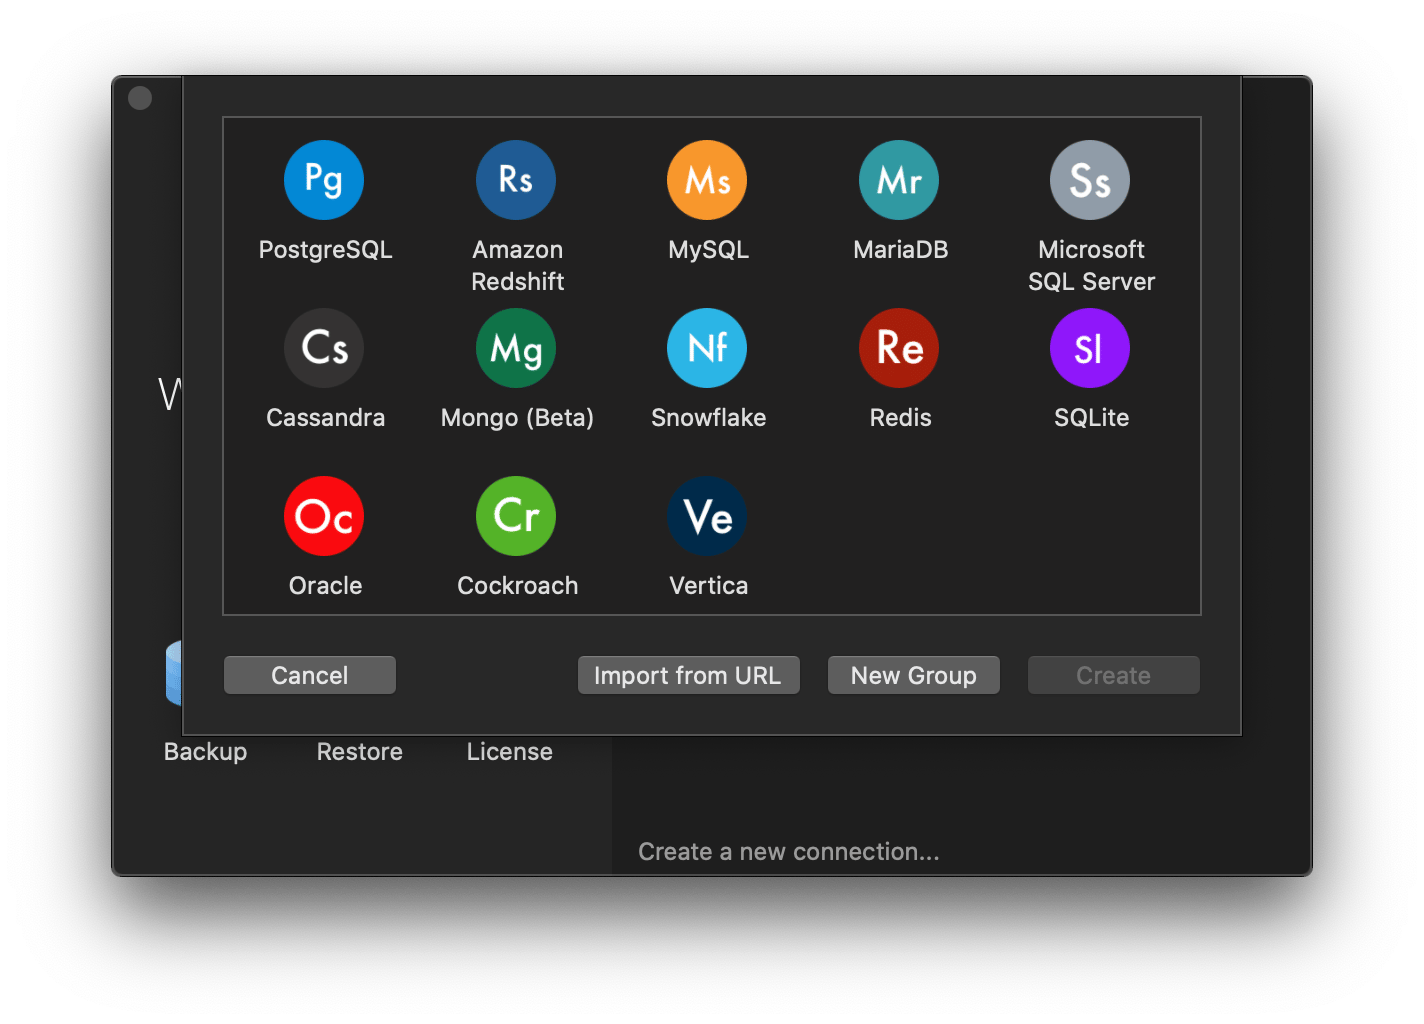This screenshot has height=1024, width=1424.
Task: Open License in the background window
Action: pyautogui.click(x=510, y=752)
